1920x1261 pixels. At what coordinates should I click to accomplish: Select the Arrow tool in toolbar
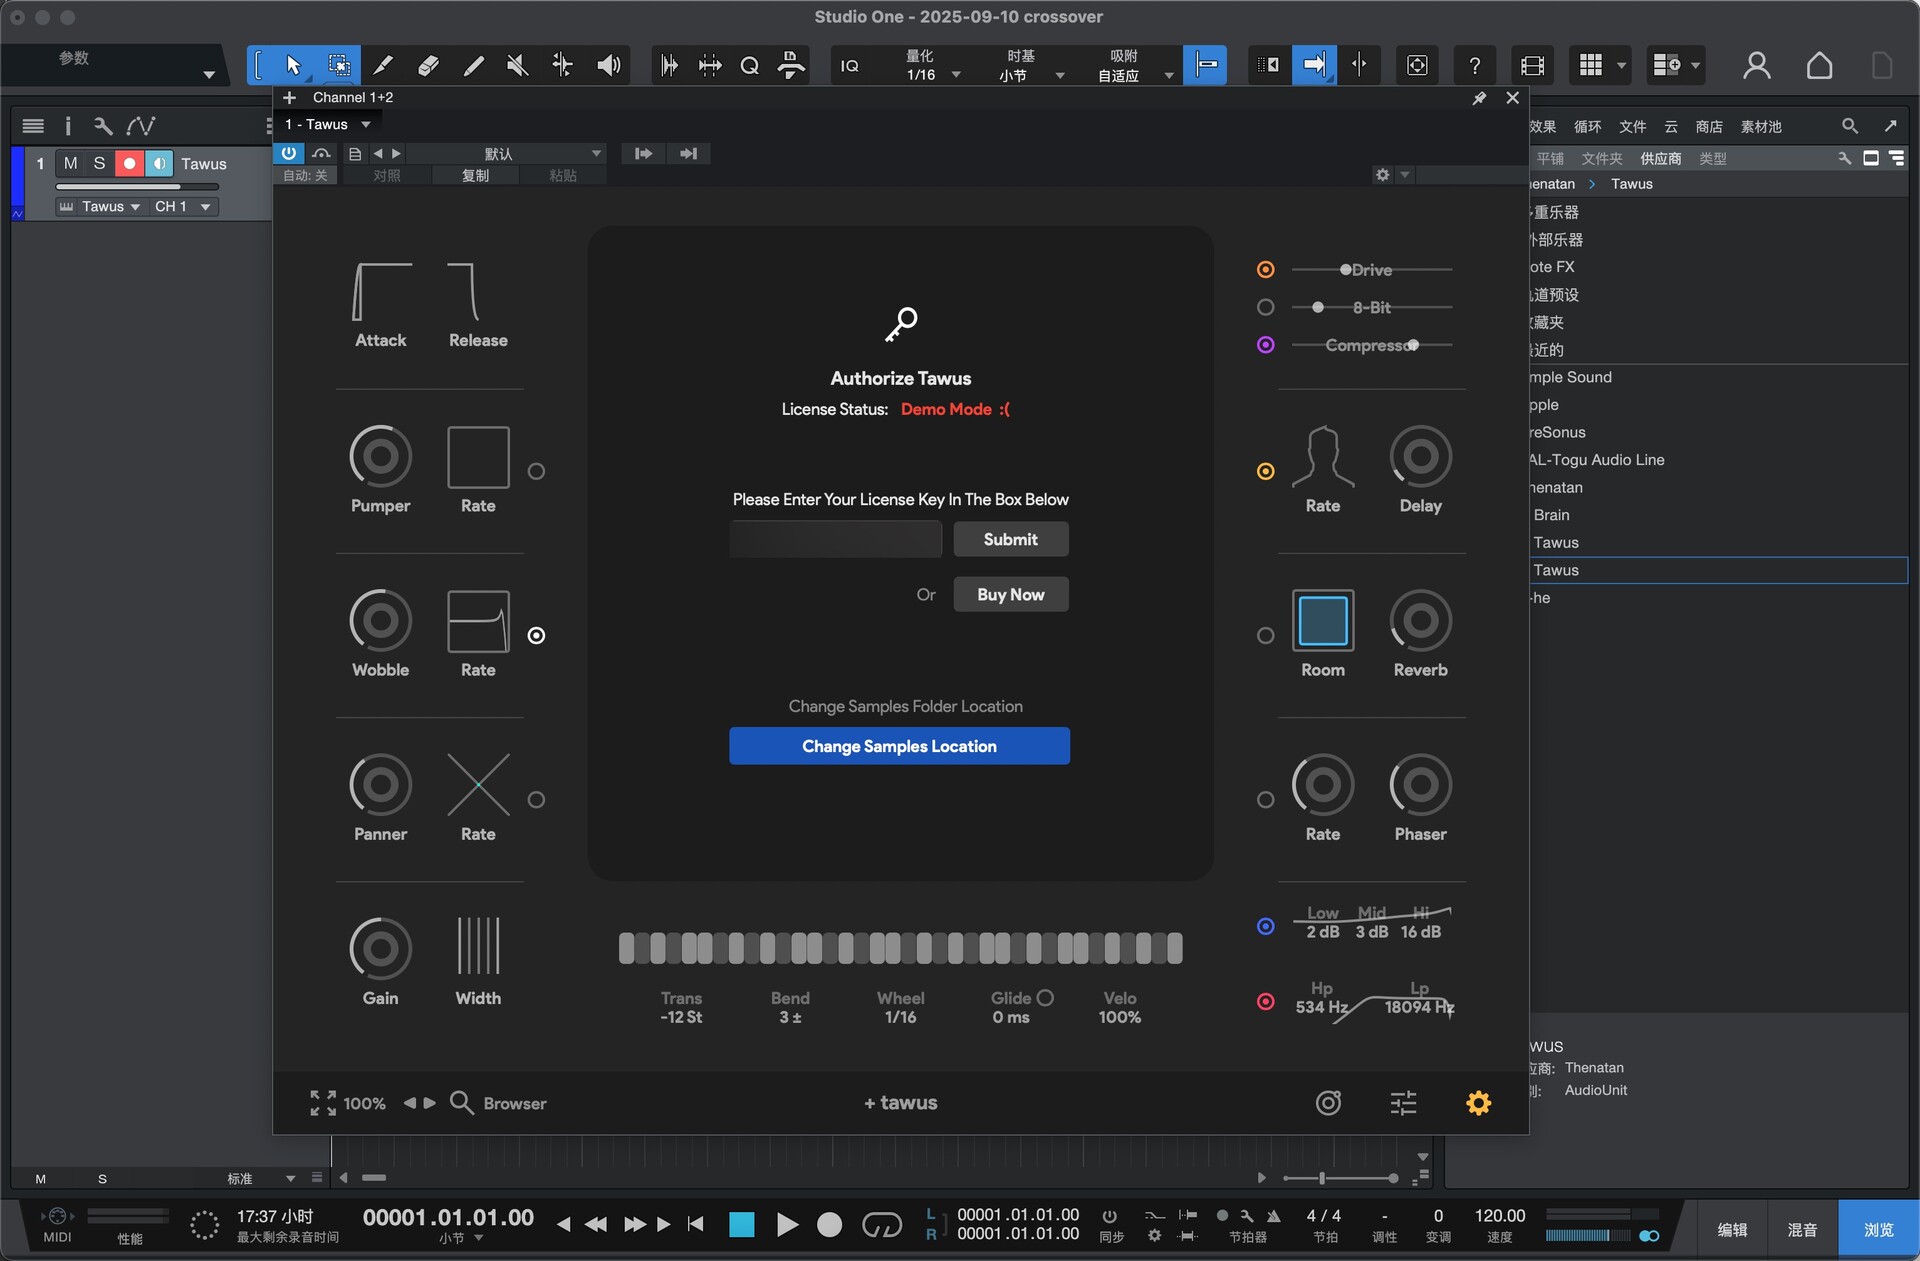click(x=292, y=65)
